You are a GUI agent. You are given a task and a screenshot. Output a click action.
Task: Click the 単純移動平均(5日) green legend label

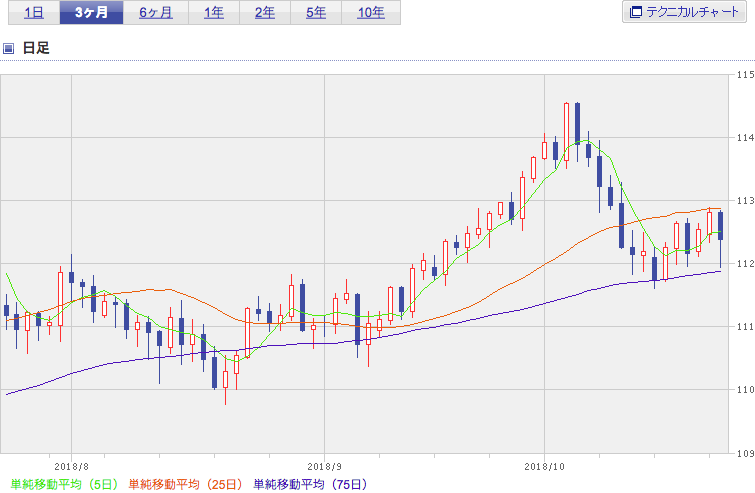click(x=64, y=484)
